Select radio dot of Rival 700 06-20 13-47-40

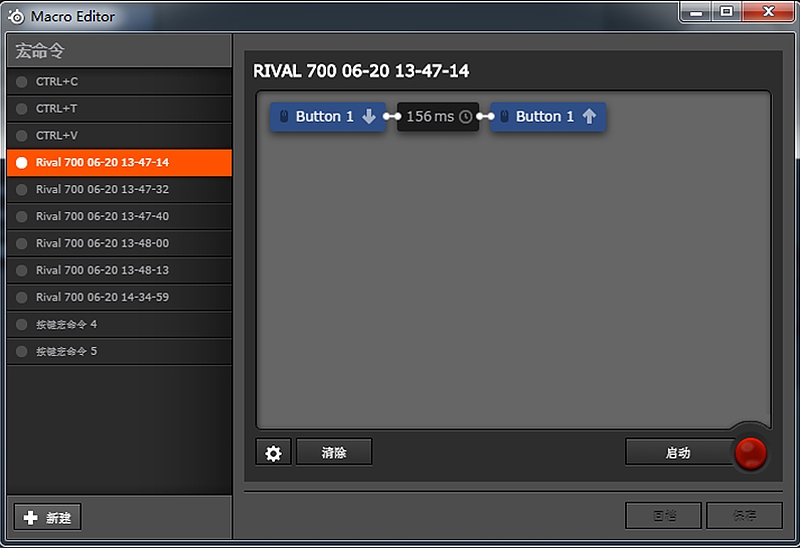[21, 217]
